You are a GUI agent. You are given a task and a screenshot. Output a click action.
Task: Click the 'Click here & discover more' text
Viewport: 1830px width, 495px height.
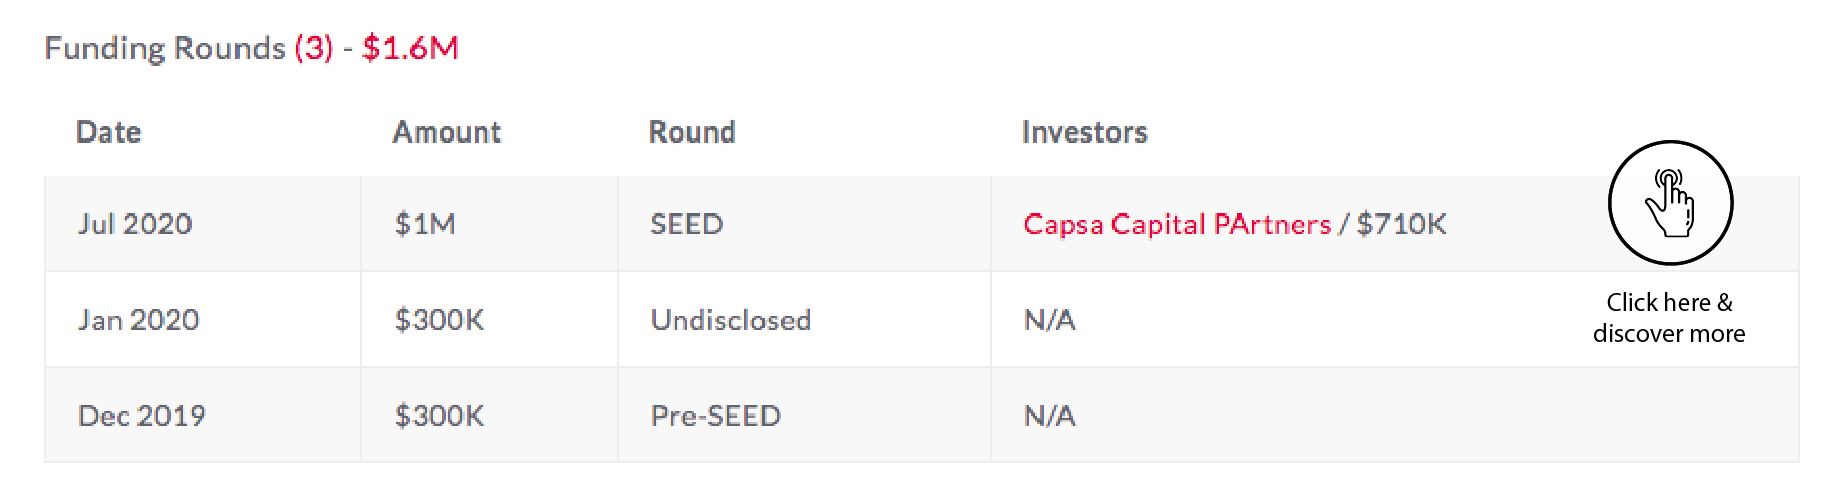1669,318
